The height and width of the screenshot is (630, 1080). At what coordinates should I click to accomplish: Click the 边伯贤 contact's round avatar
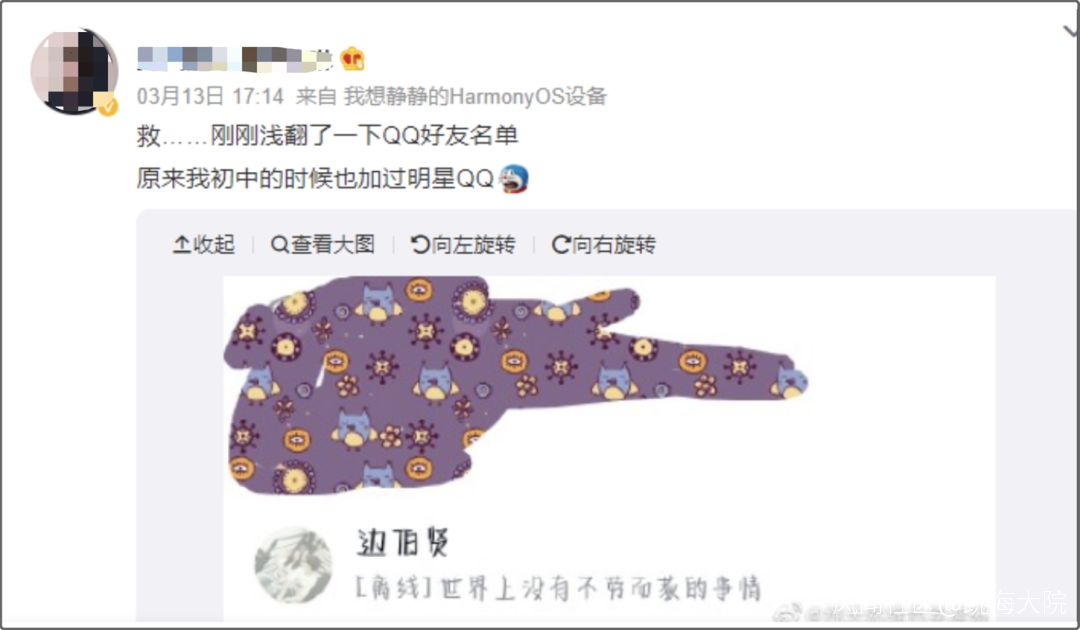click(x=294, y=565)
